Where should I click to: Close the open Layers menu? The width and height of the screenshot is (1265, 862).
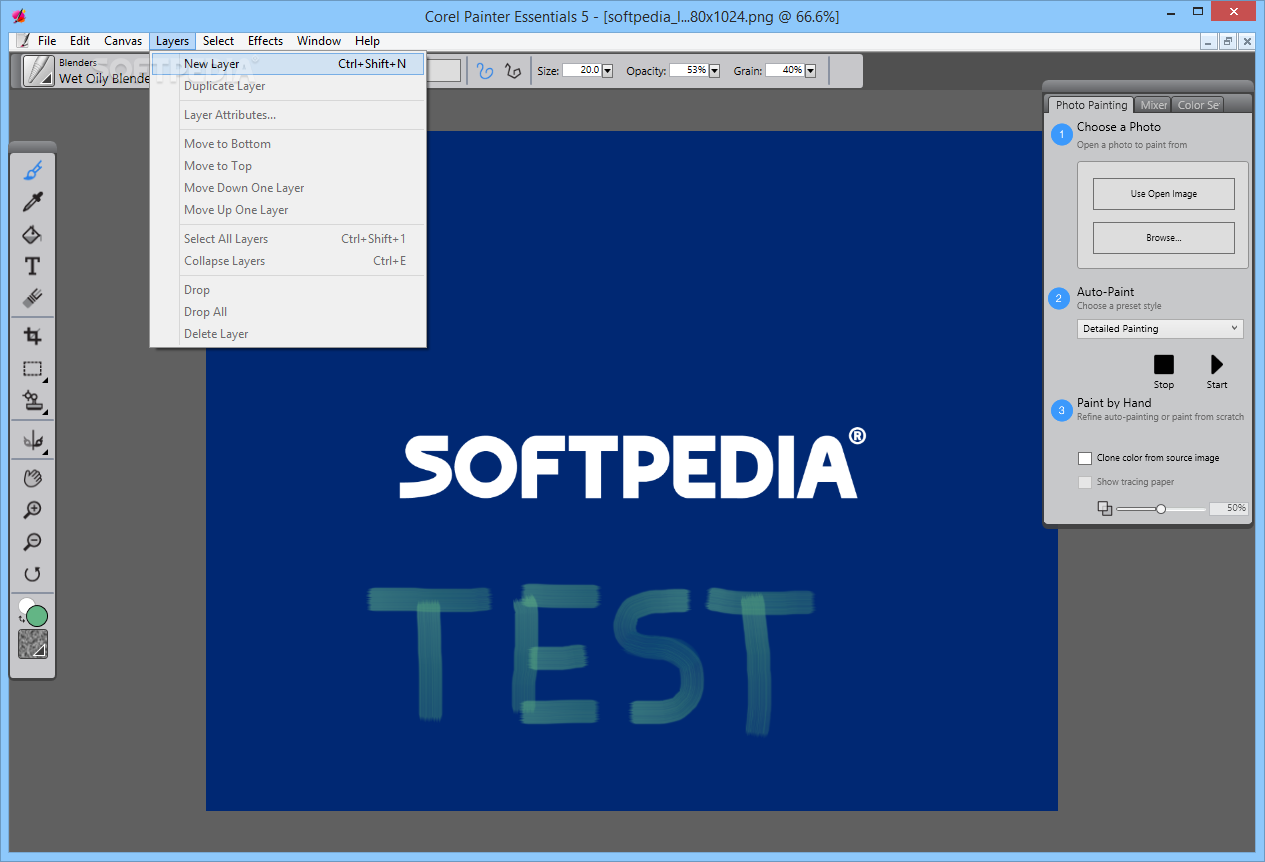[172, 41]
